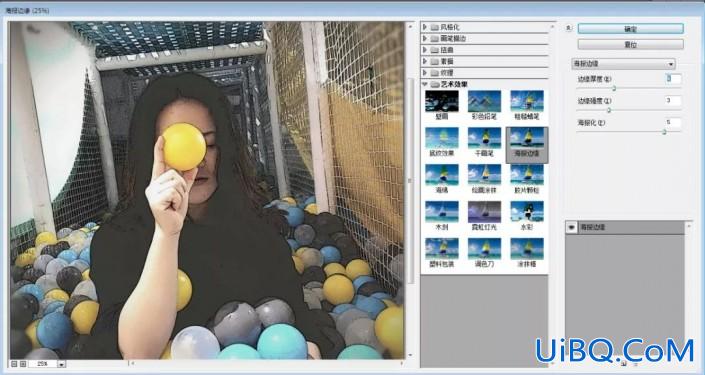Select the 彩色铅笔 (Colored Pencil) filter thumbnail
Screen dimensions: 705x375
tap(484, 101)
